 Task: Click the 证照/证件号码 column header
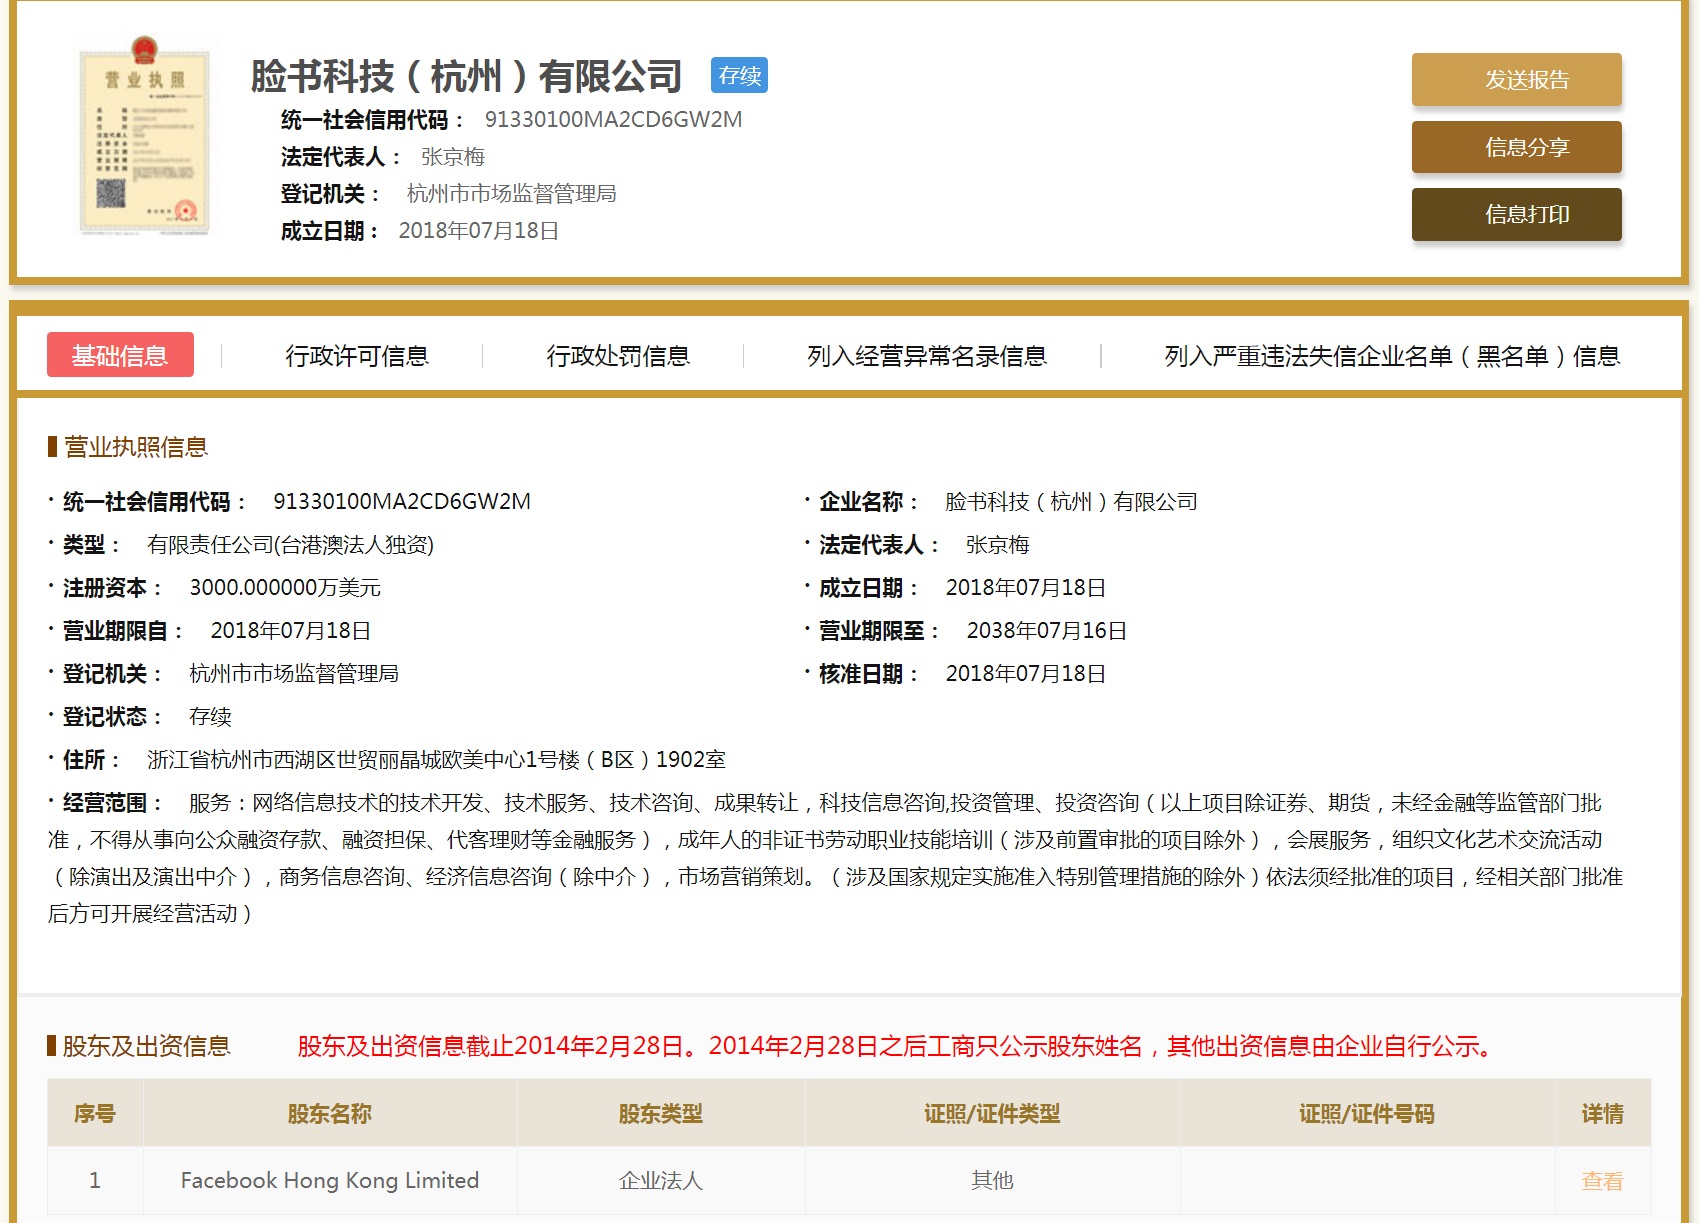click(x=1367, y=1114)
